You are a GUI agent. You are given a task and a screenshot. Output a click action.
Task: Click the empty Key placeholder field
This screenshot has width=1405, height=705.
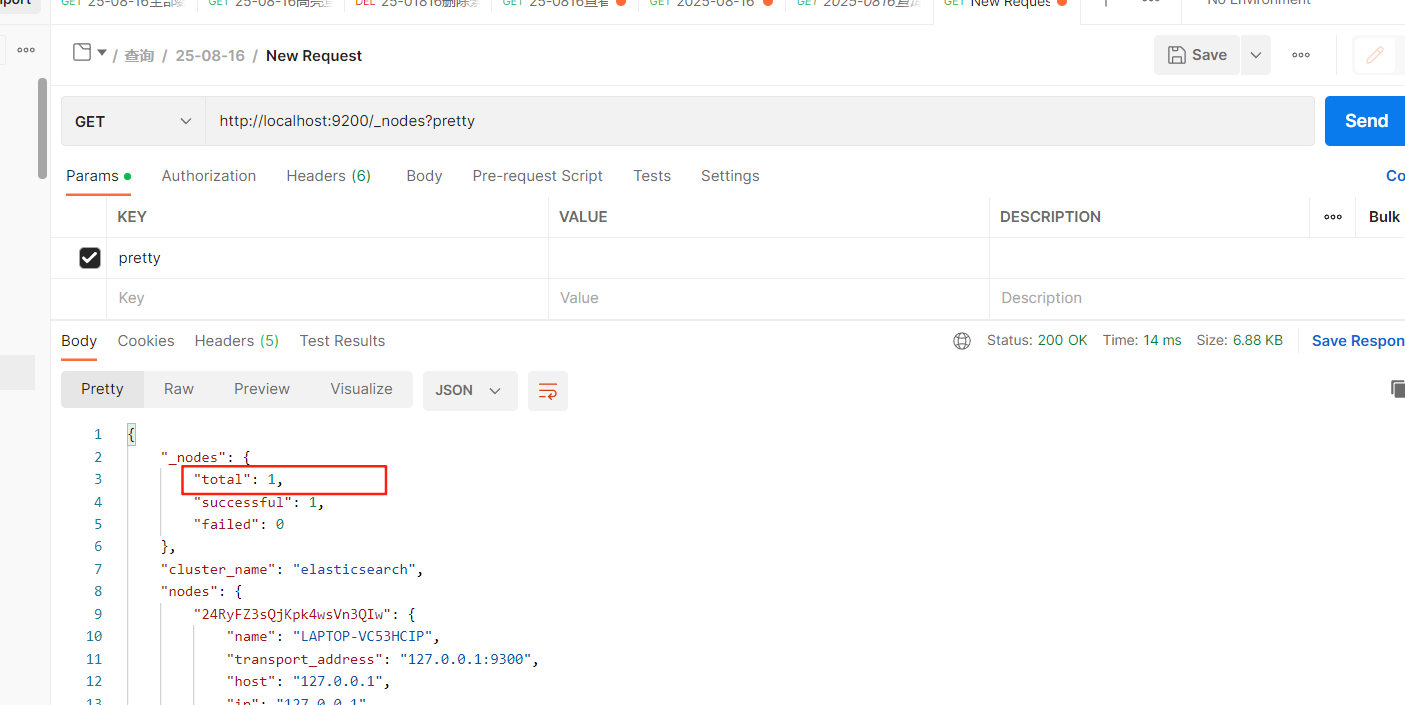(x=328, y=298)
